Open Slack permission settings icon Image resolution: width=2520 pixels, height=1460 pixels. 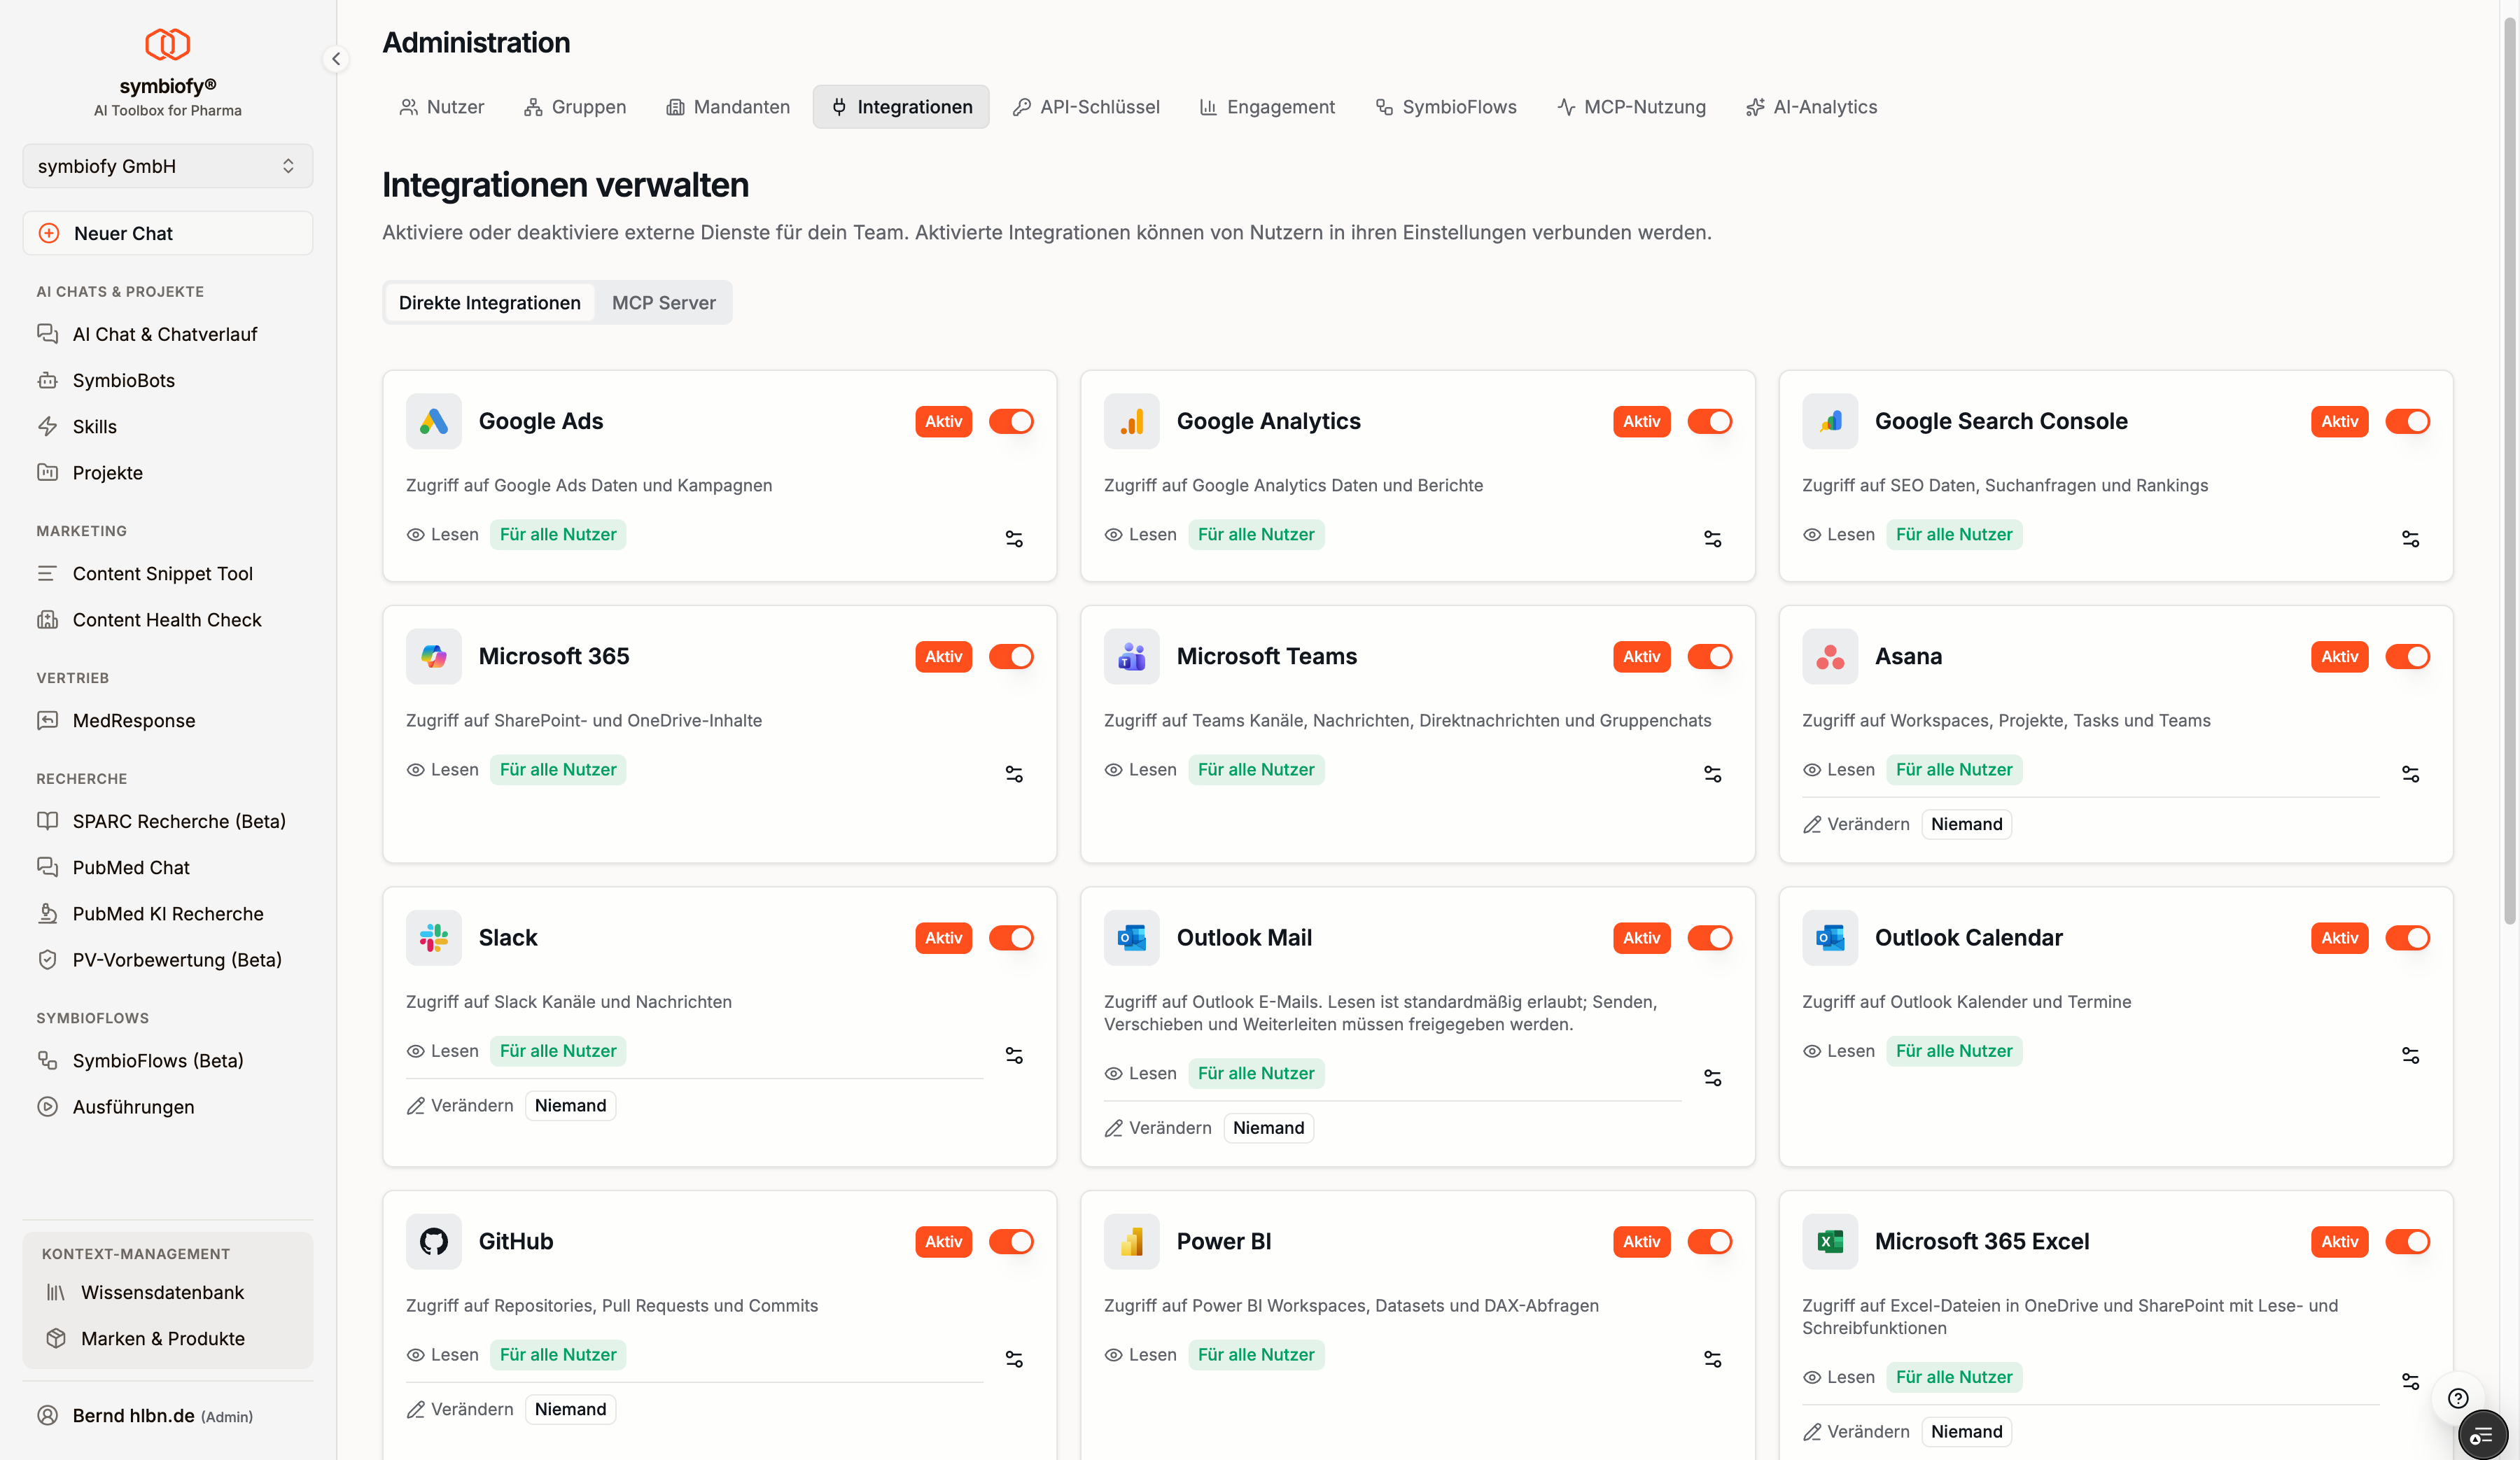tap(1014, 1055)
